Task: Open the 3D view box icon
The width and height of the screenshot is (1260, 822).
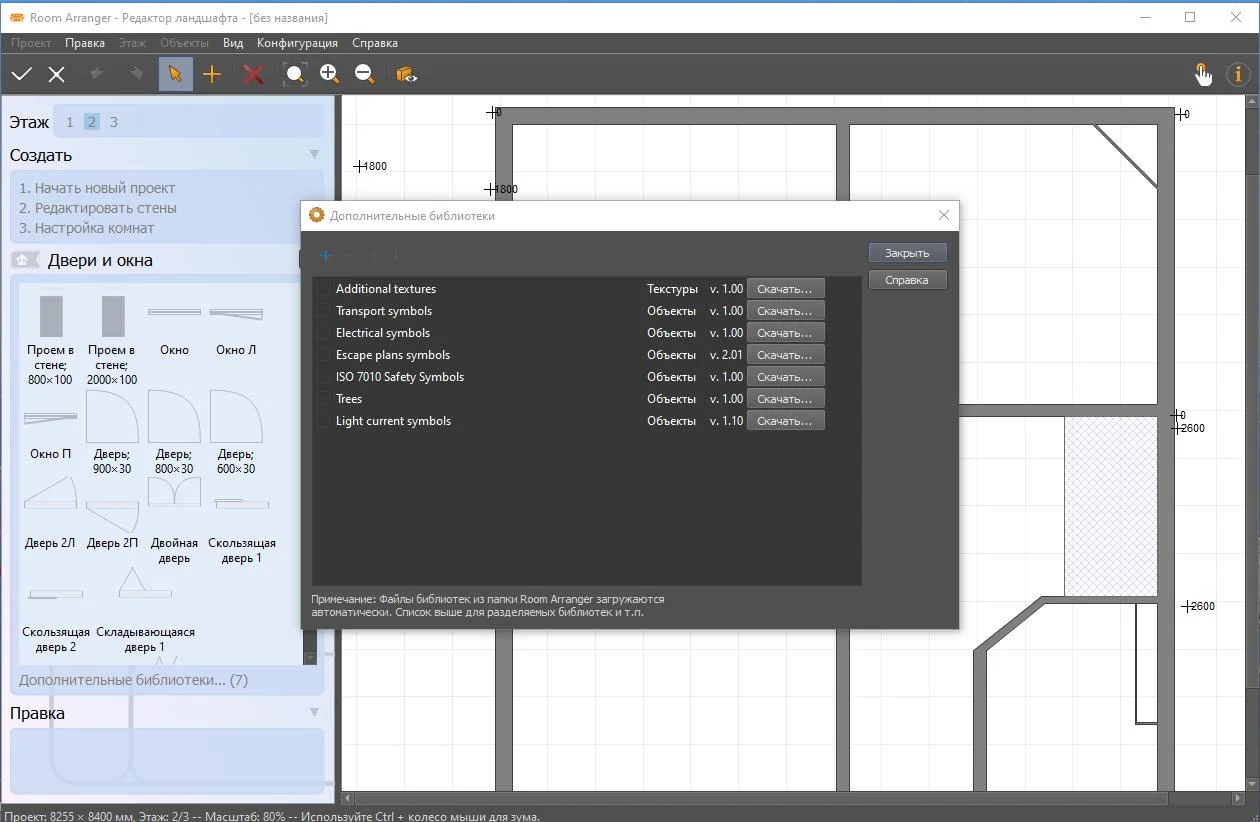Action: click(406, 74)
